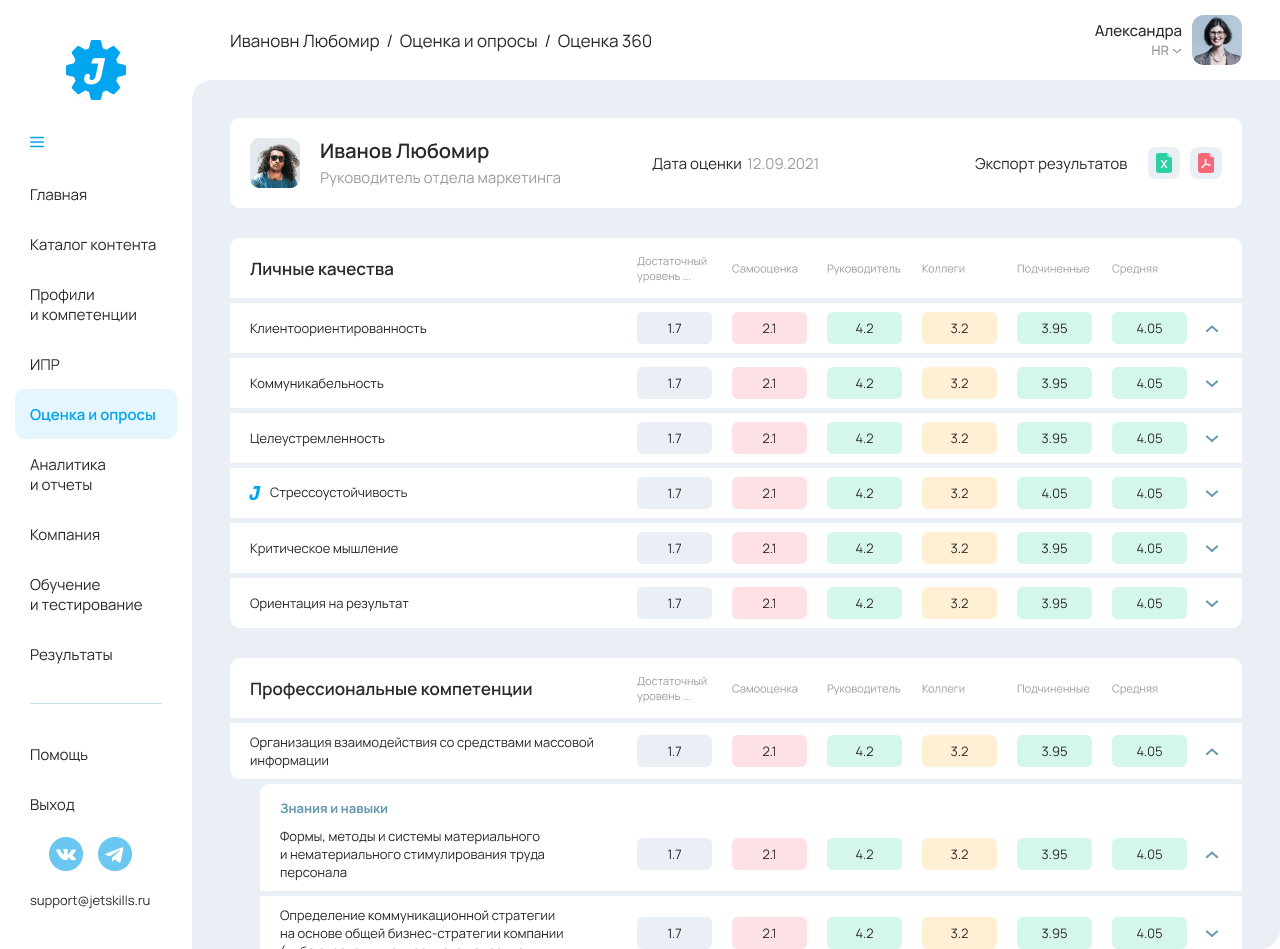Open Помощь in the sidebar

[x=59, y=755]
